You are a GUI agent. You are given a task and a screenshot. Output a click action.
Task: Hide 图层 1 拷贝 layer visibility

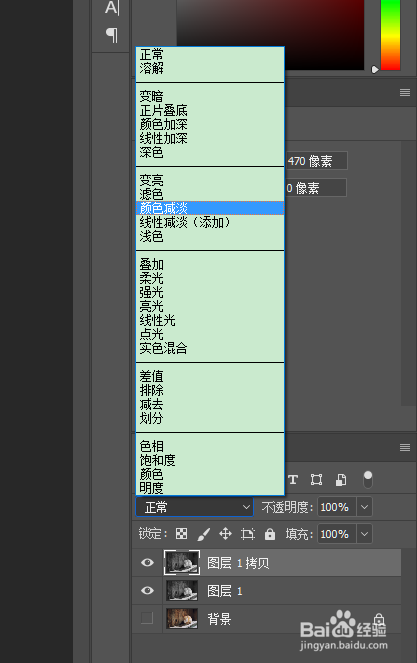pyautogui.click(x=147, y=562)
